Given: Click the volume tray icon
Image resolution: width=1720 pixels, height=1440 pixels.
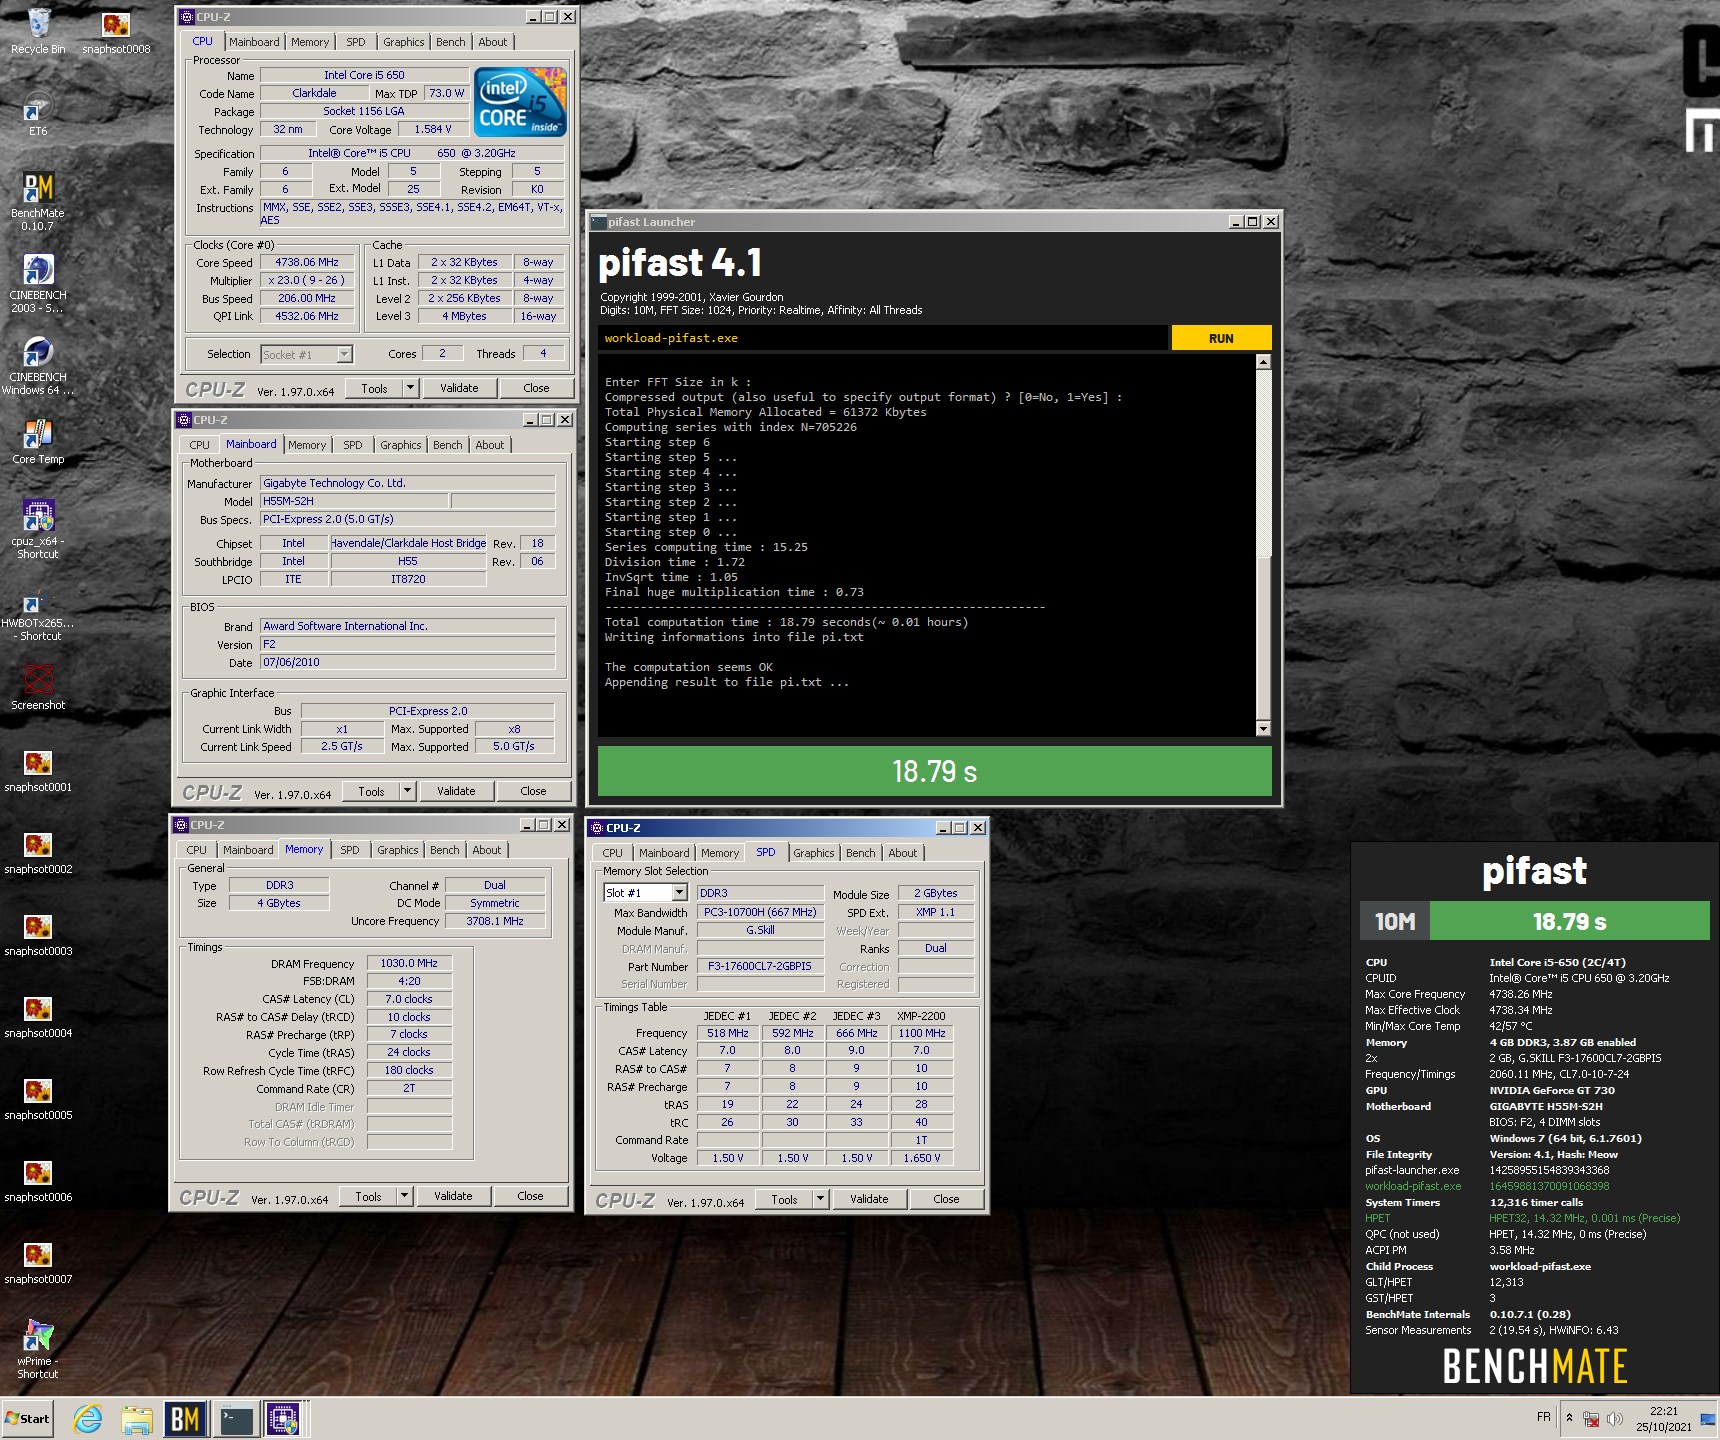Looking at the screenshot, I should click(1614, 1418).
